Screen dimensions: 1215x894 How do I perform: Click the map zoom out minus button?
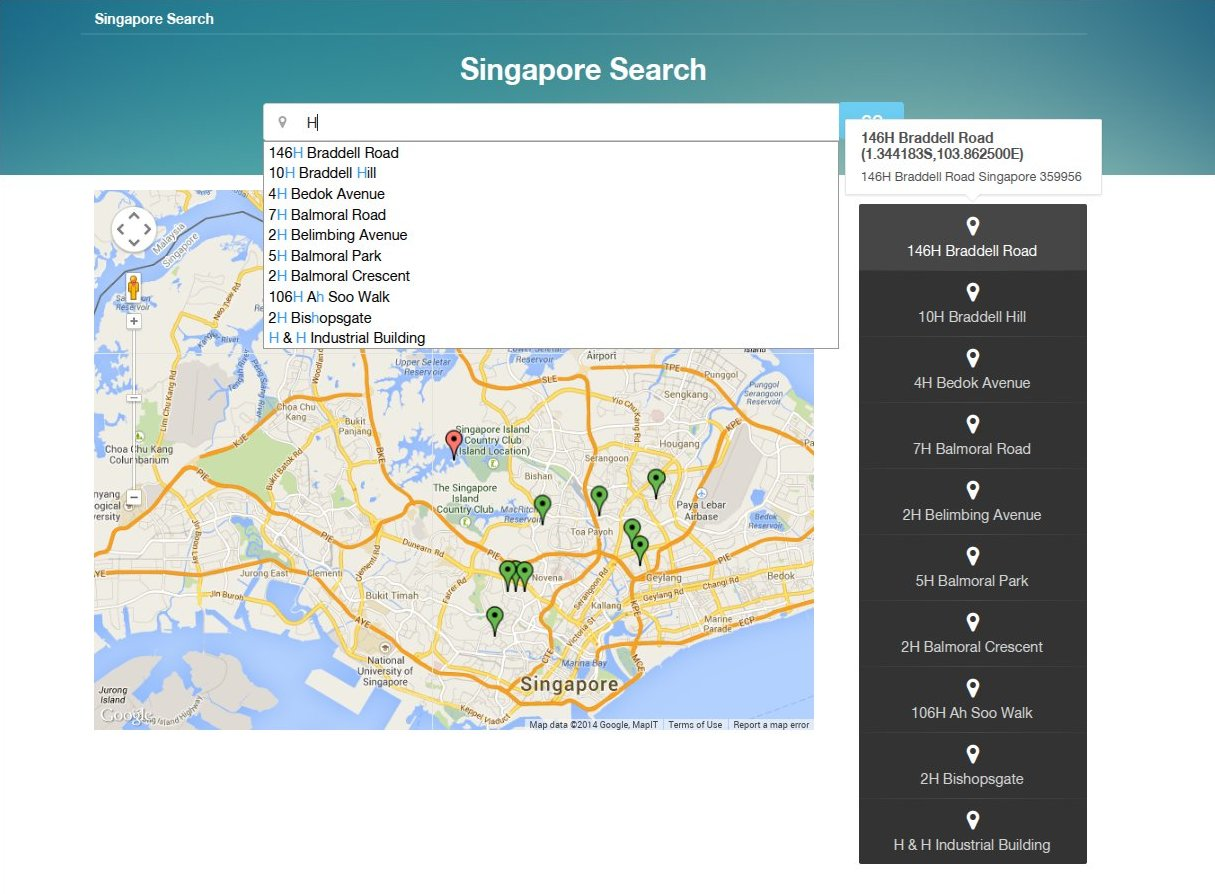click(134, 497)
